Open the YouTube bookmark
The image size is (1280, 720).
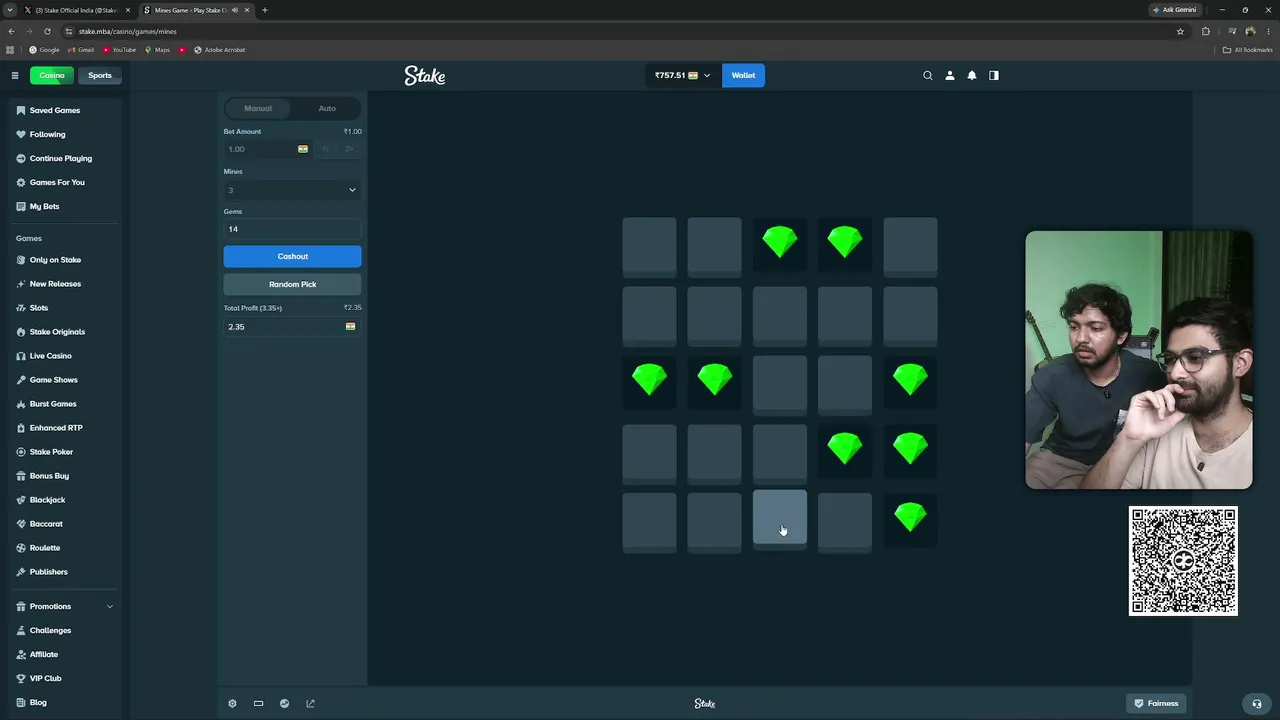pyautogui.click(x=119, y=50)
